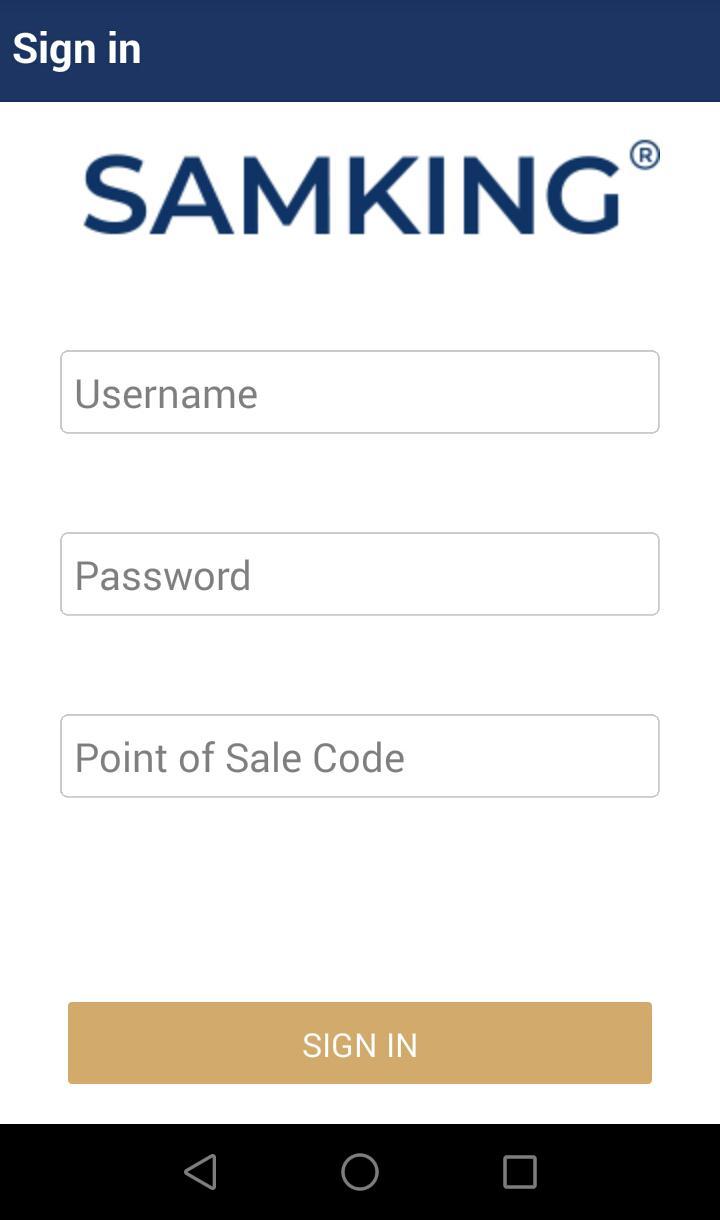This screenshot has height=1220, width=720.
Task: Focus the Password input field
Action: pos(360,574)
